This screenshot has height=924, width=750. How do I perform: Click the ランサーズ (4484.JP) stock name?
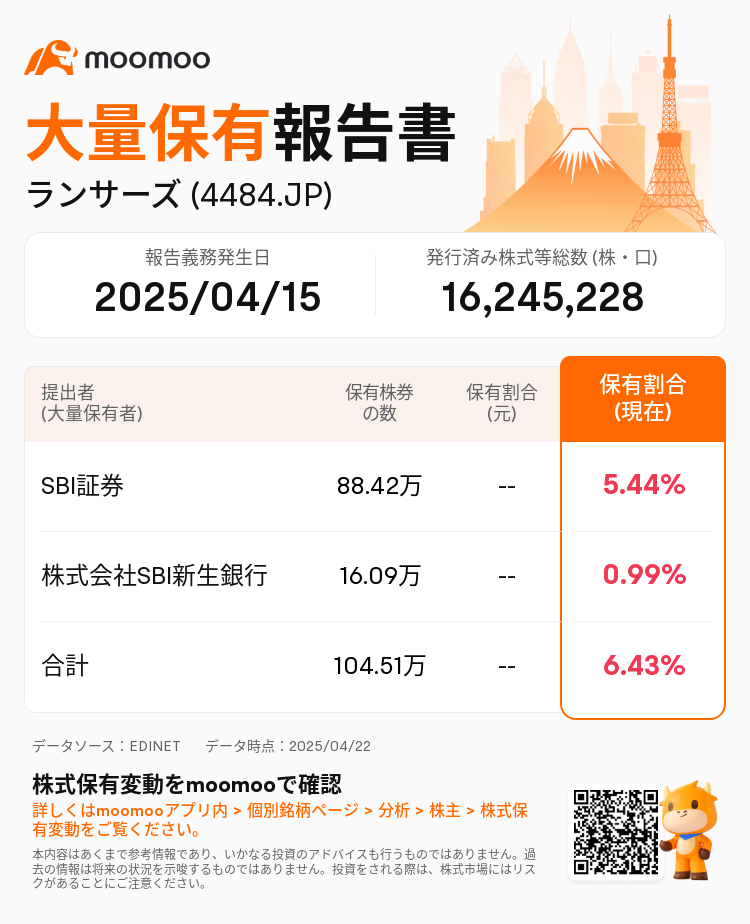pyautogui.click(x=180, y=195)
